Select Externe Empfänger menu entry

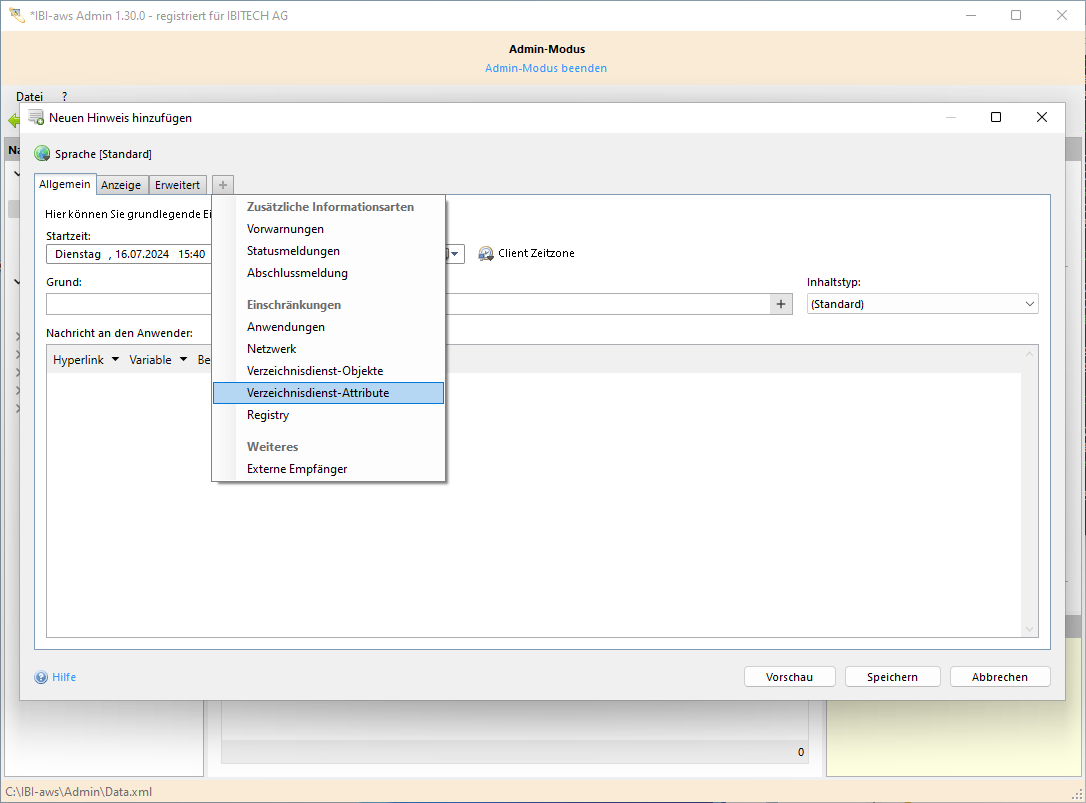(x=297, y=469)
